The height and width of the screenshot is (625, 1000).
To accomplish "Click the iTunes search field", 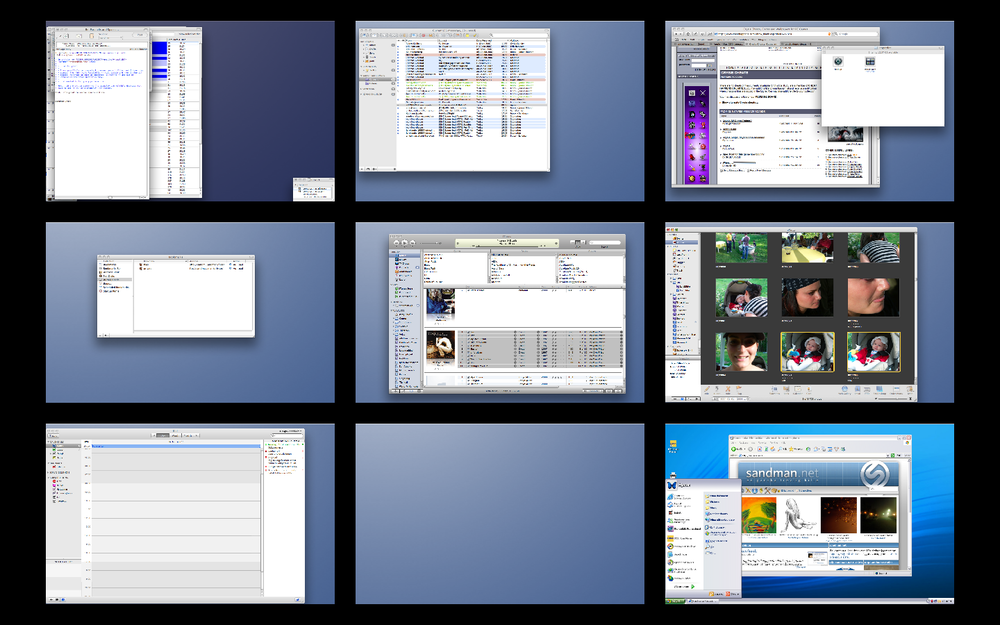I will [x=604, y=242].
